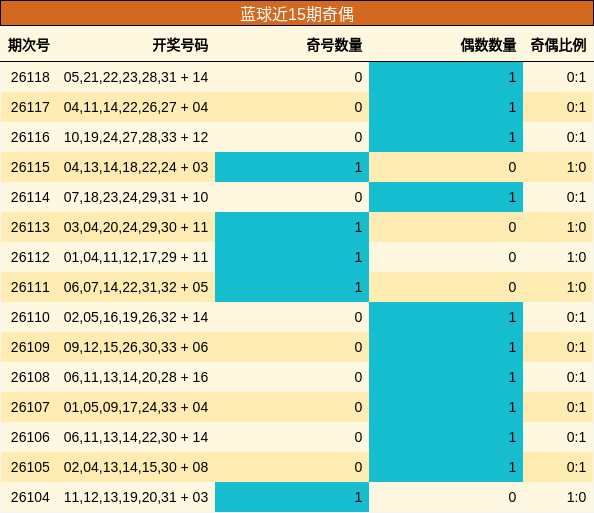Click the 0:1 ratio in row 26118
The height and width of the screenshot is (513, 594).
(x=576, y=77)
